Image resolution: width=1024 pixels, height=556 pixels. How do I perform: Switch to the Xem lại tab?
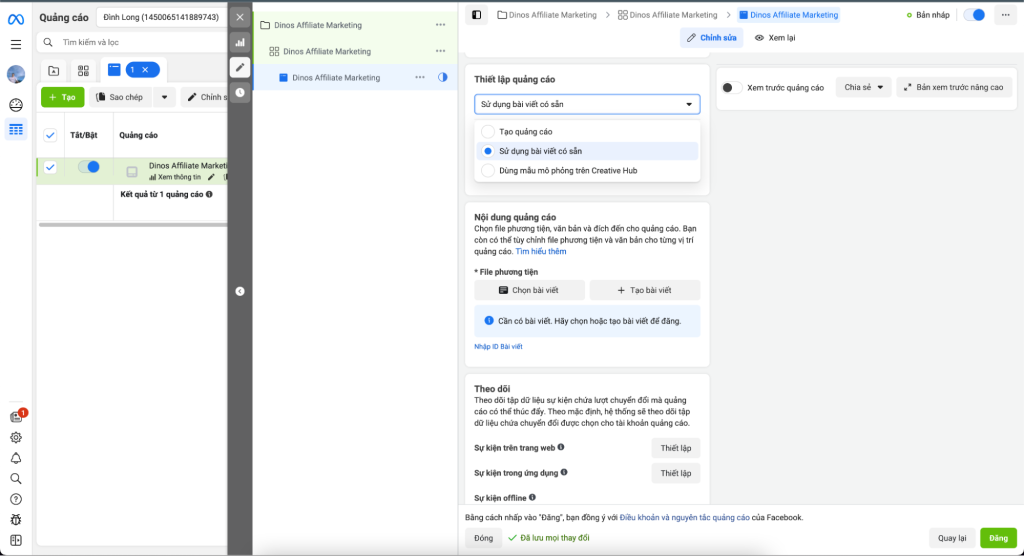775,38
